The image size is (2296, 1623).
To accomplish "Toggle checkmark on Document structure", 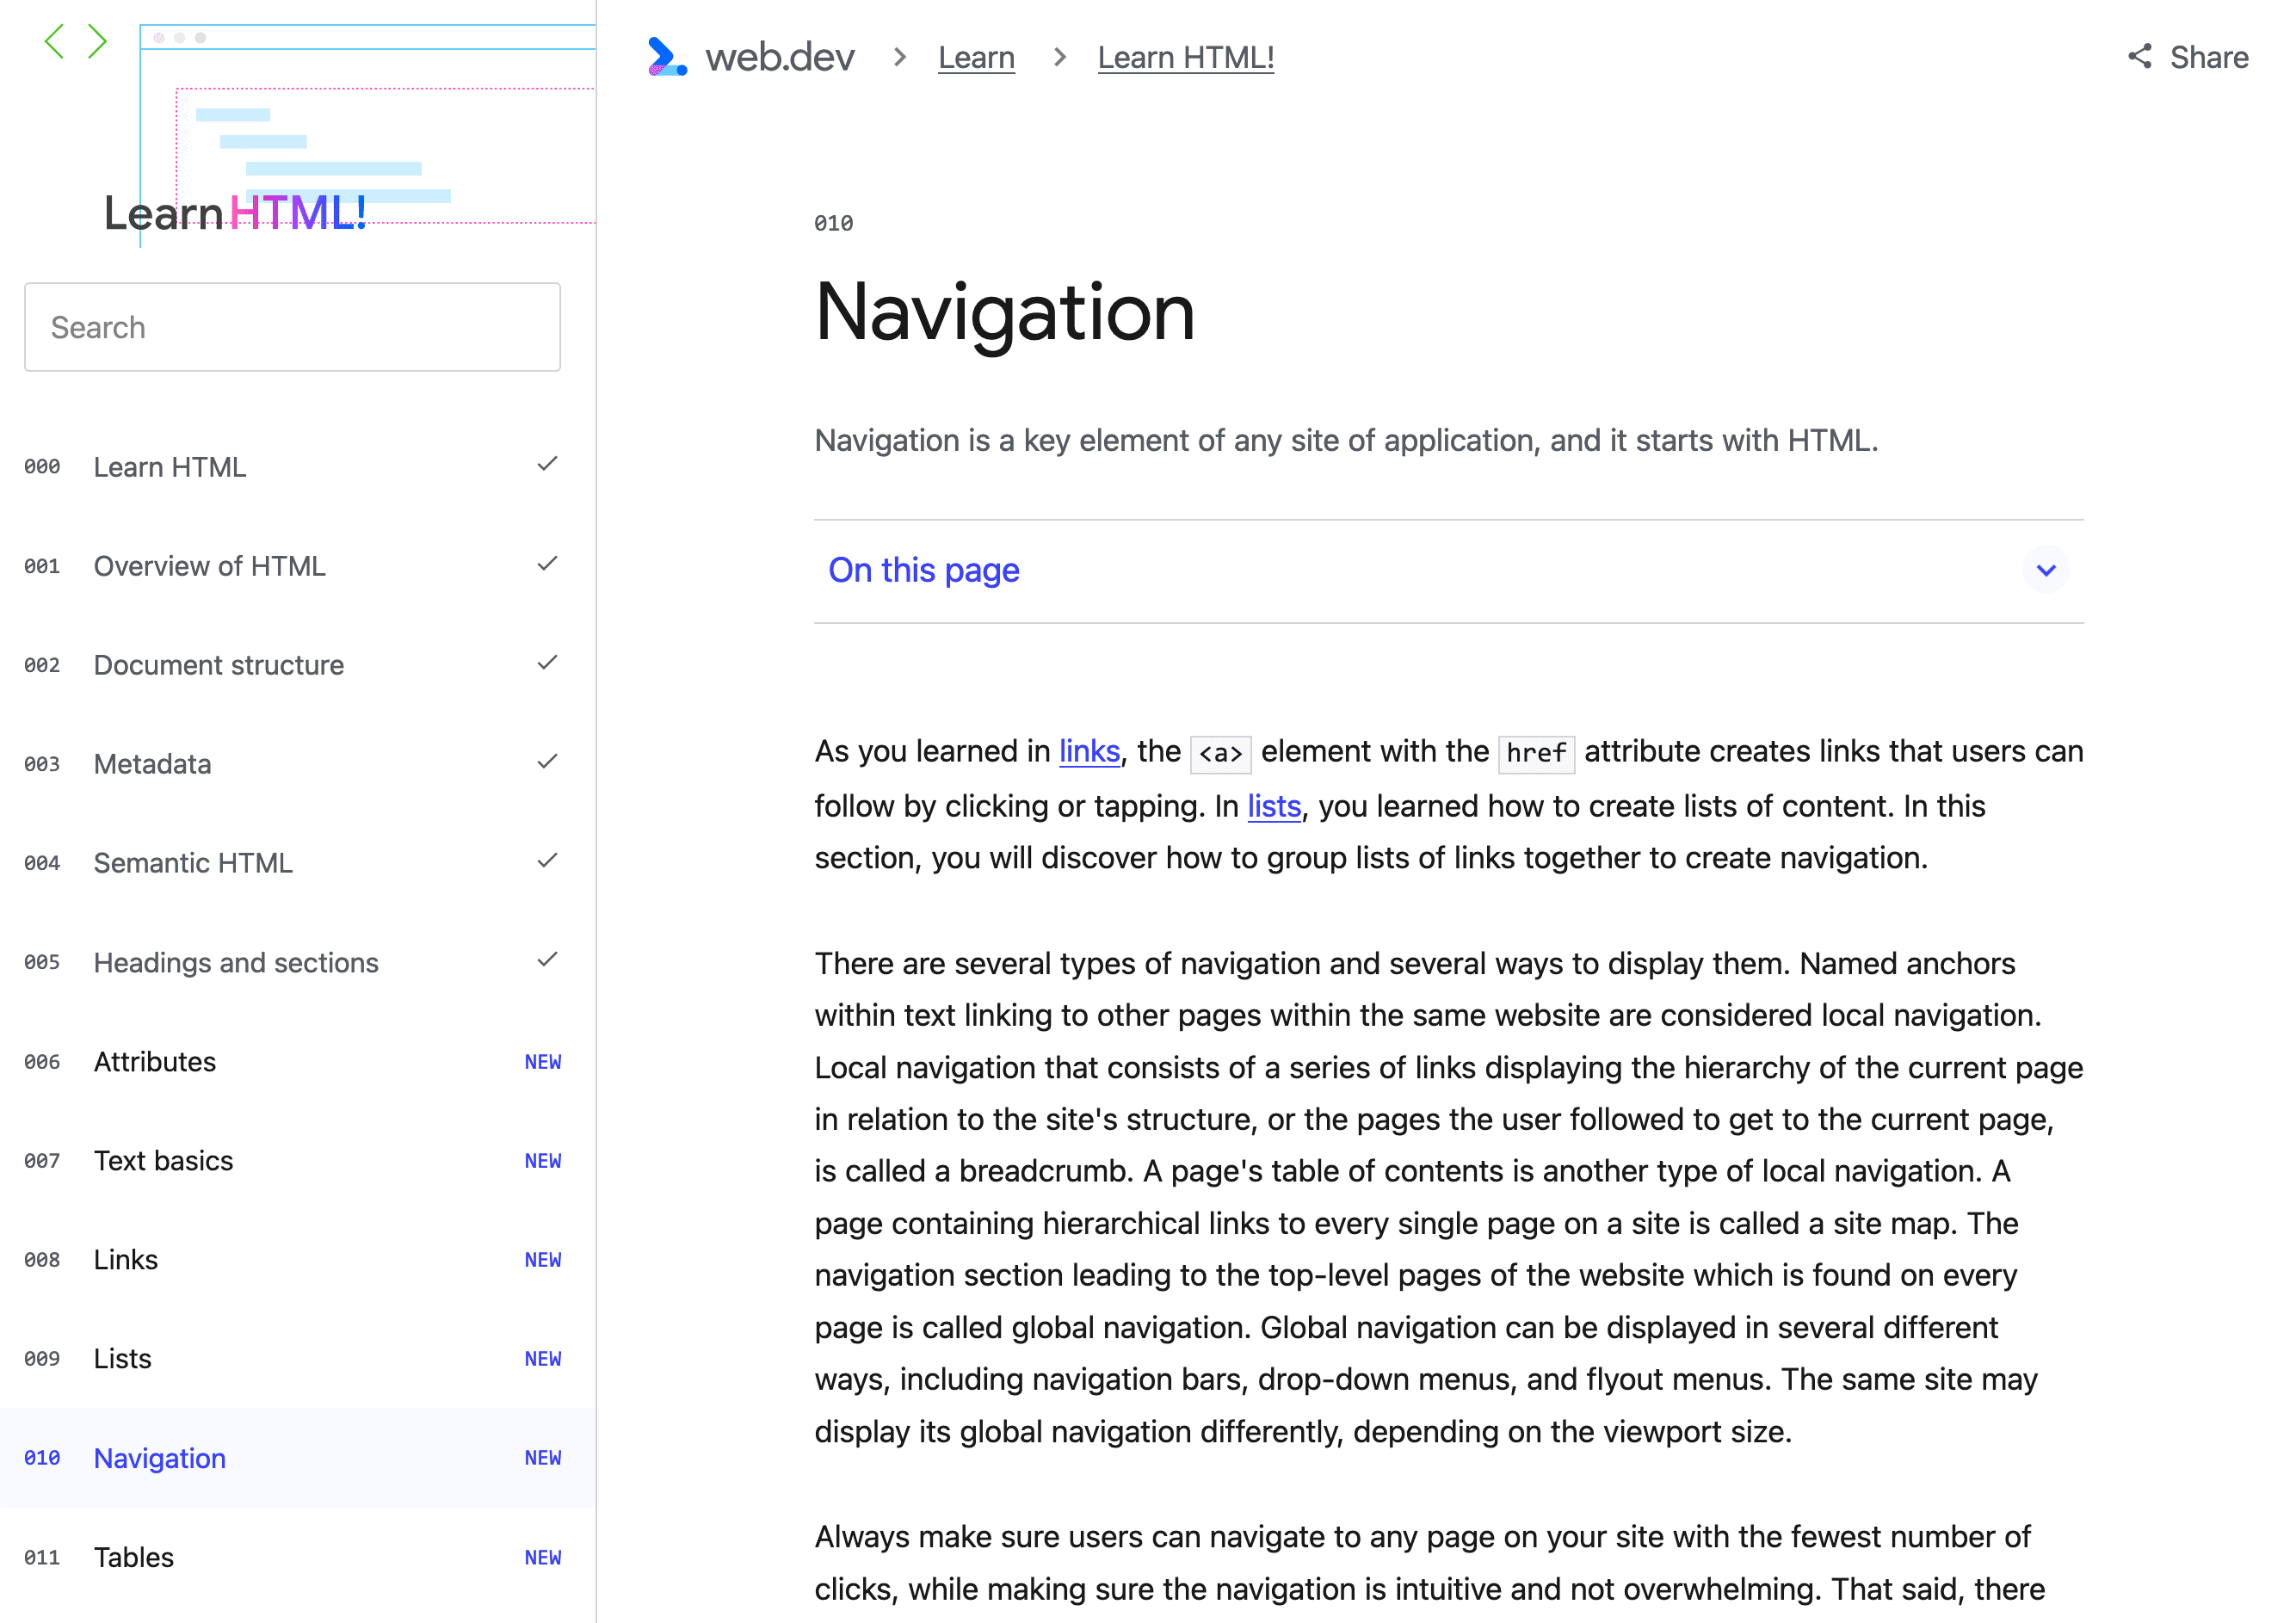I will 548,664.
